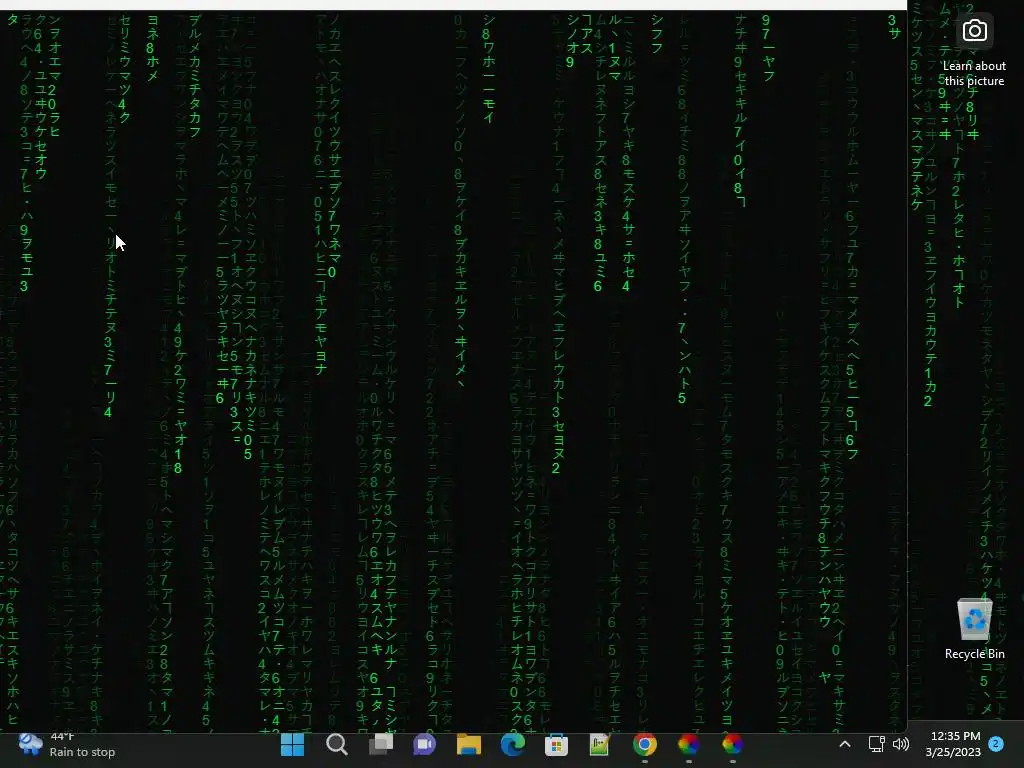The image size is (1024, 768).
Task: Launch Microsoft Edge from the taskbar
Action: pos(513,744)
